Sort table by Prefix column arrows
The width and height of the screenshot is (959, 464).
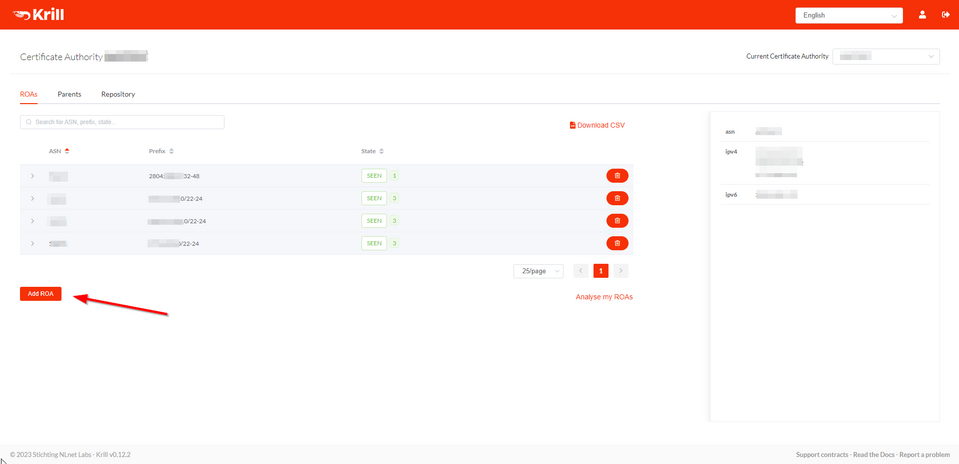tap(171, 151)
